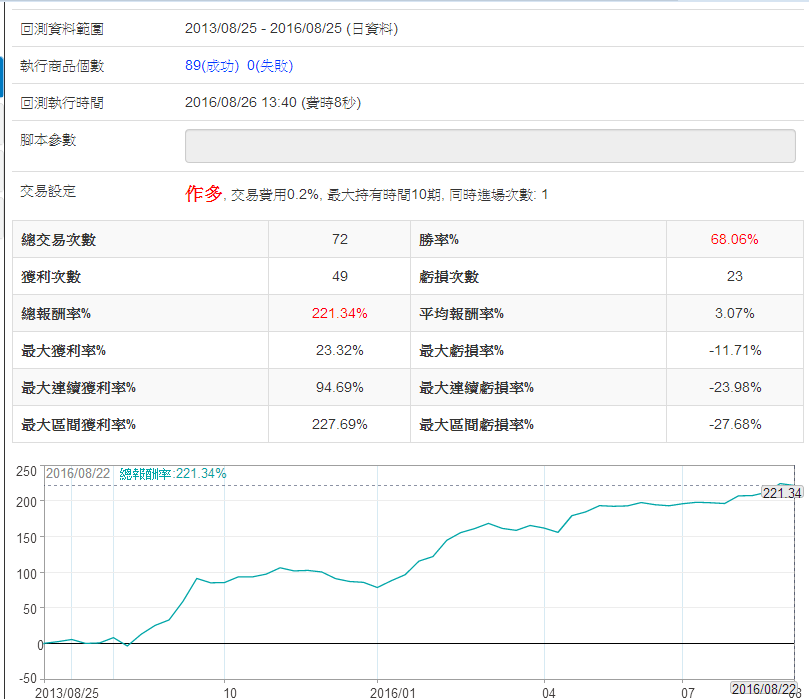Select the 總交易次數 row label
This screenshot has width=809, height=699.
coord(59,240)
